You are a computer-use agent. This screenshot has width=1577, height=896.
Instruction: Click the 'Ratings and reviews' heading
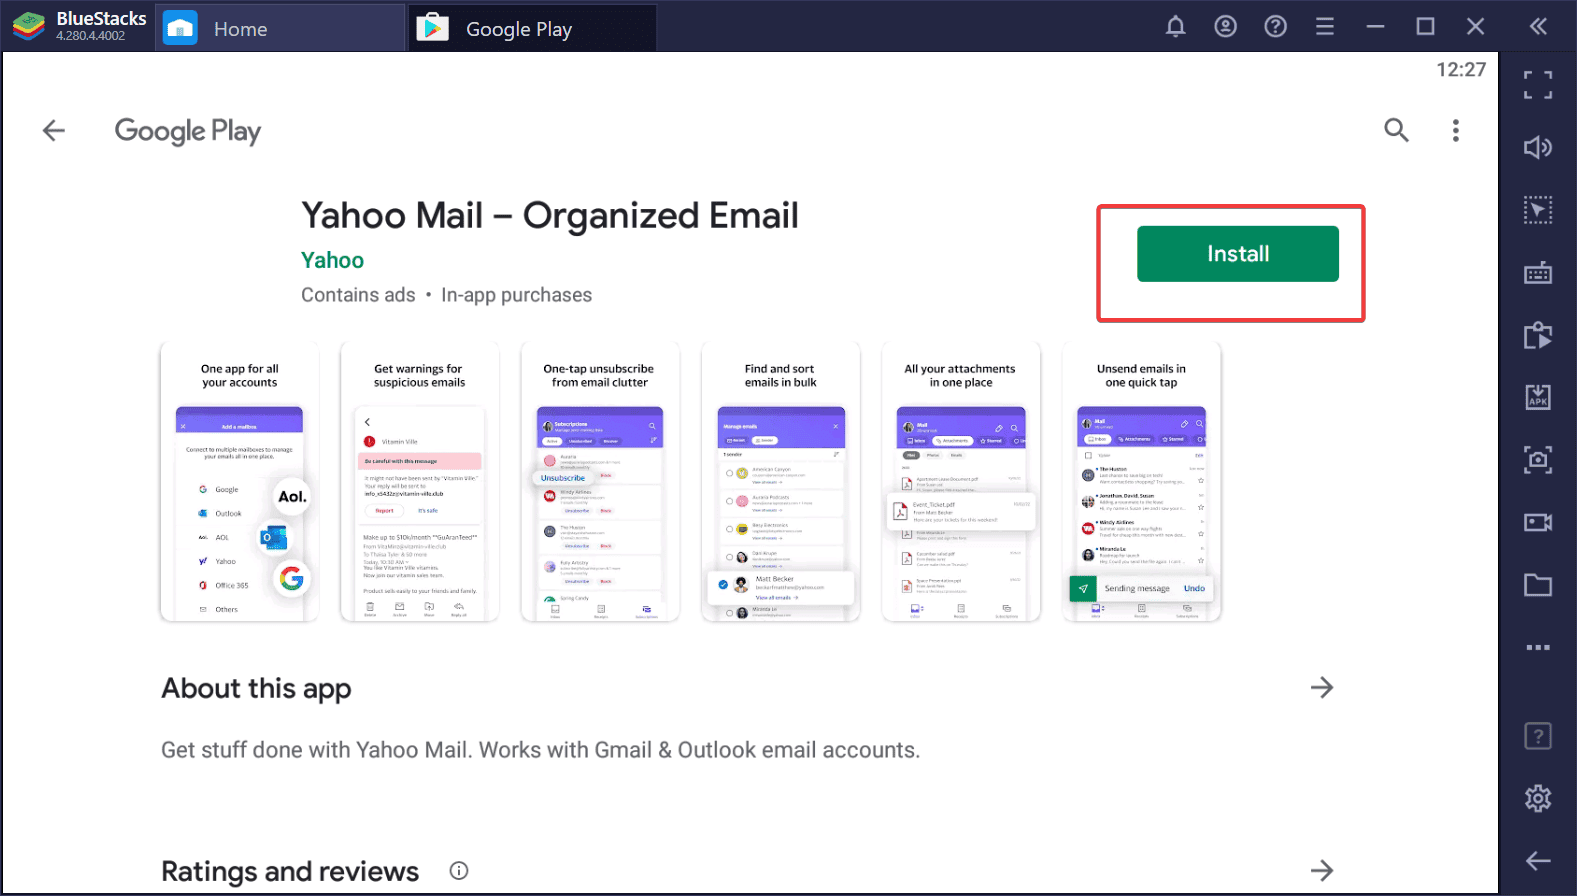290,872
